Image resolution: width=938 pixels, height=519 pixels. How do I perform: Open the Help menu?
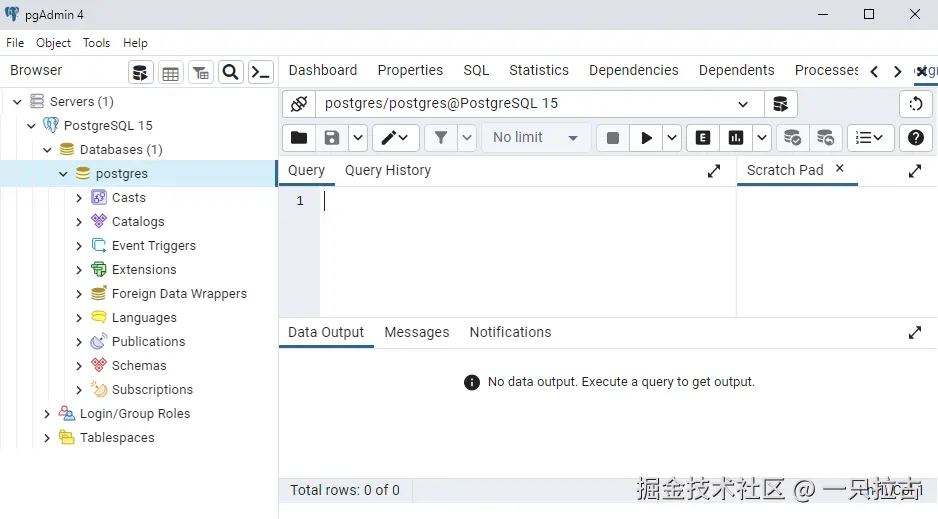pyautogui.click(x=135, y=43)
